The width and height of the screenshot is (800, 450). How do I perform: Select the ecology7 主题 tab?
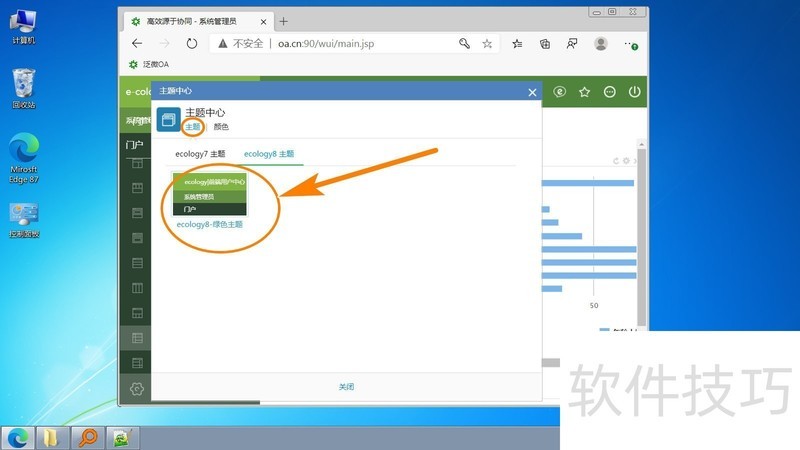200,154
